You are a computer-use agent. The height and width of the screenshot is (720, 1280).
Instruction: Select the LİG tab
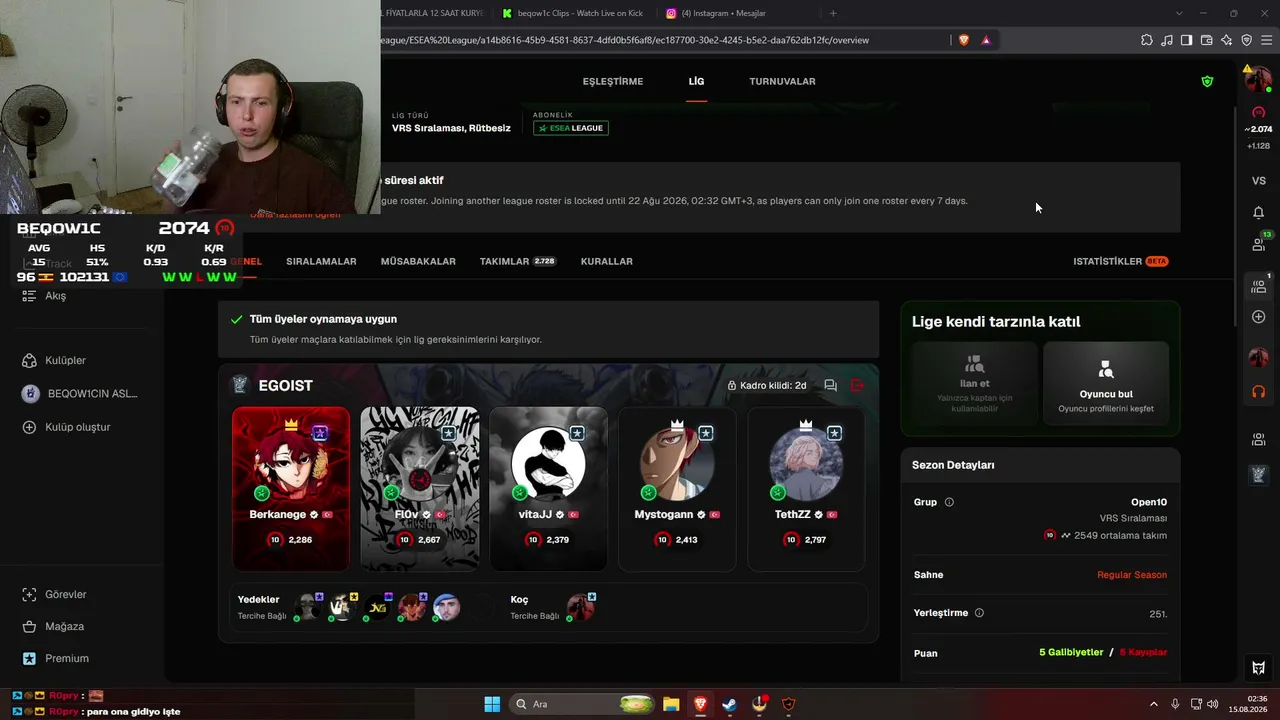[x=696, y=81]
